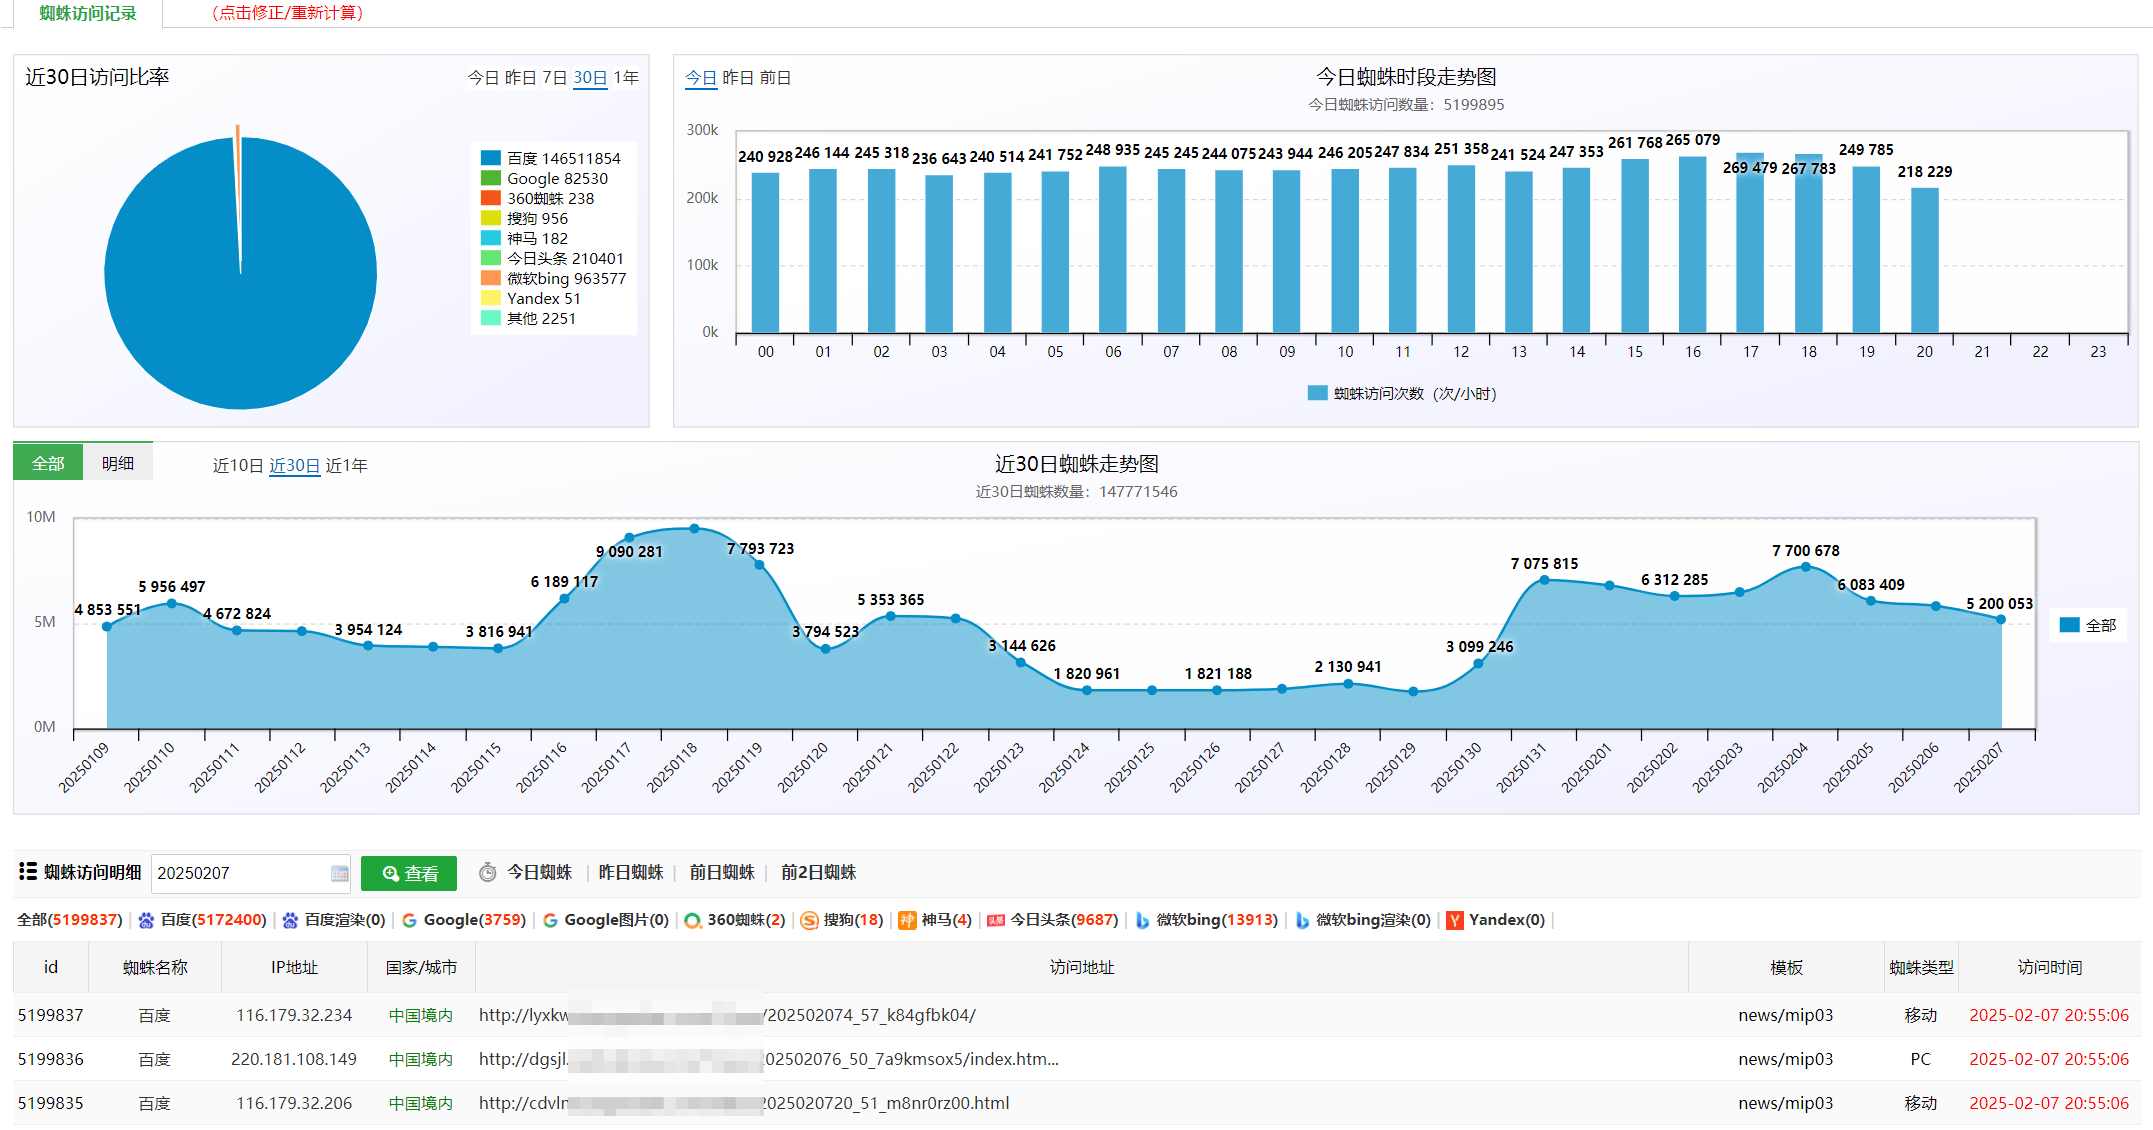Toggle 360蜘蛛 series in pie legend
This screenshot has height=1130, width=2153.
pyautogui.click(x=538, y=198)
